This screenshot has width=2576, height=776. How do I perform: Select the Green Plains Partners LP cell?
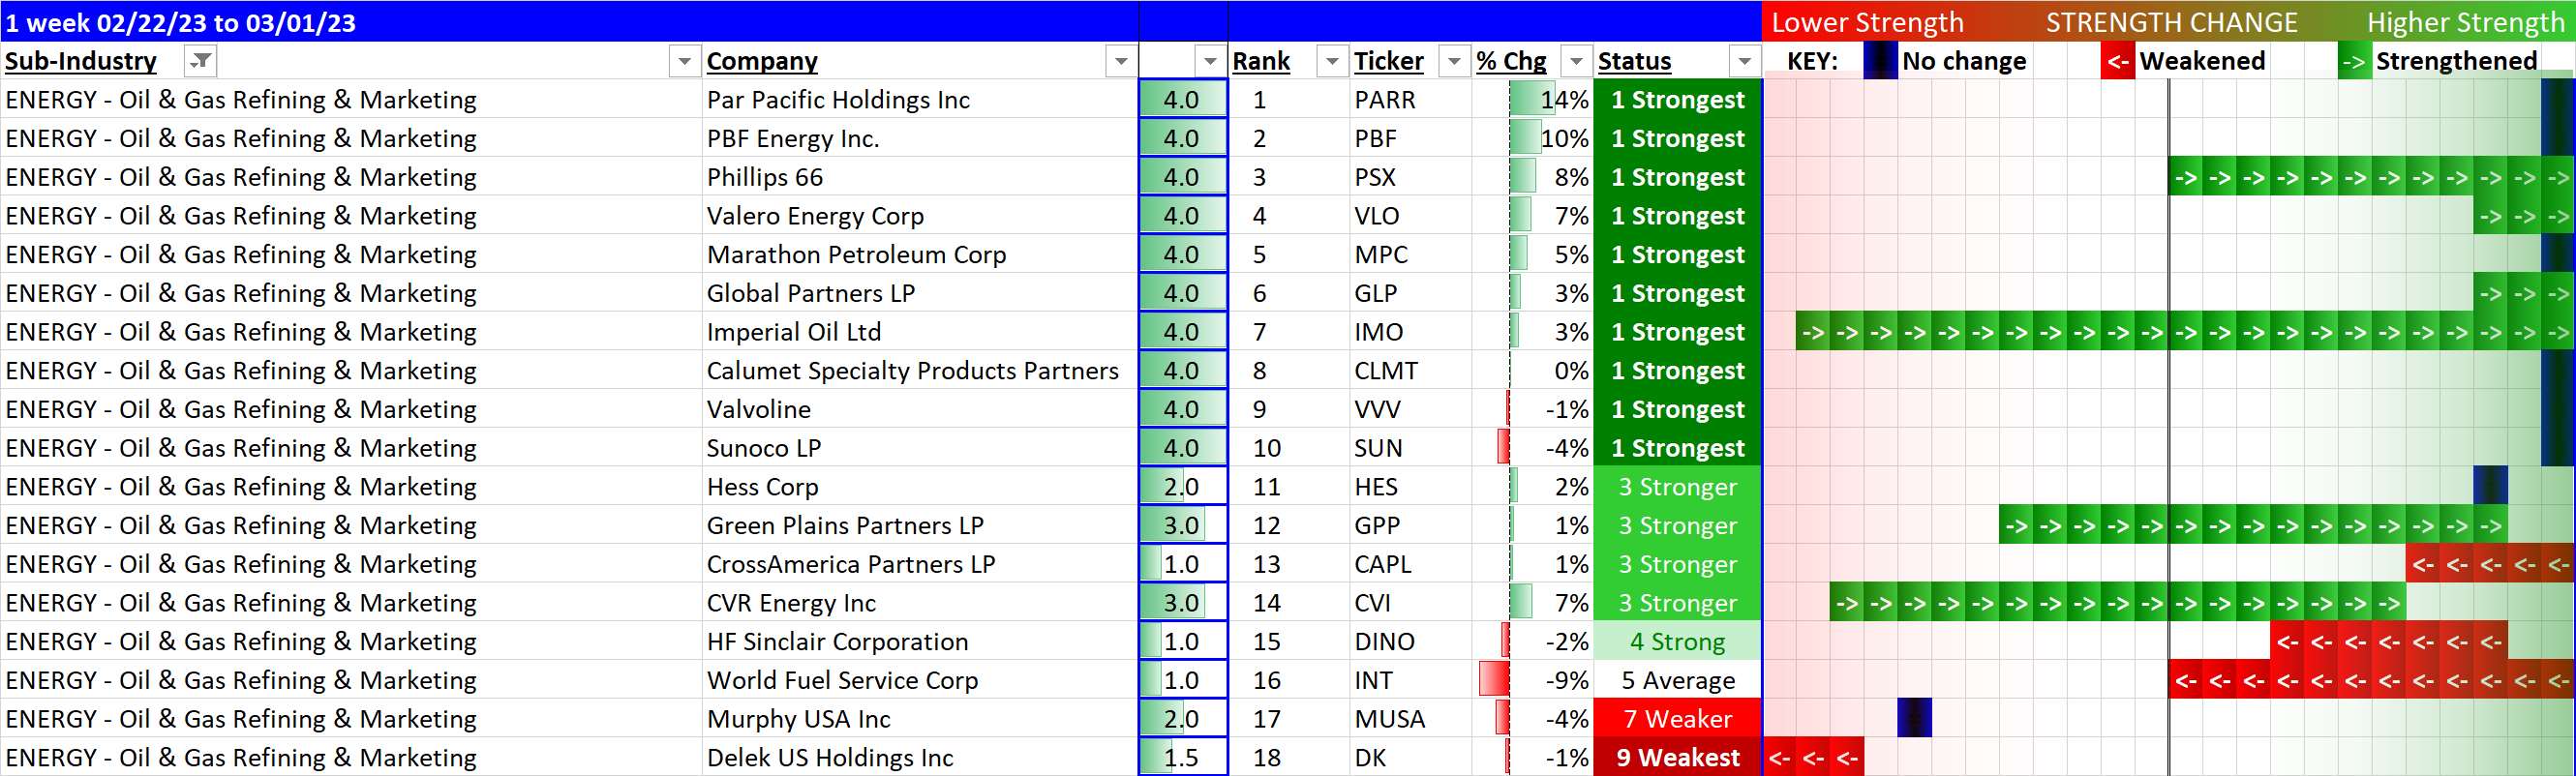coord(919,525)
